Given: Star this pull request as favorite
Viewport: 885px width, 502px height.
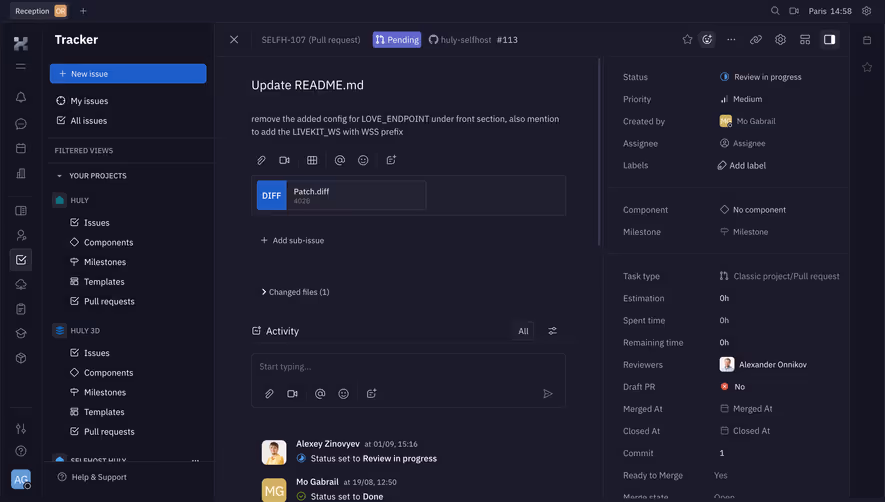Looking at the screenshot, I should pos(687,40).
